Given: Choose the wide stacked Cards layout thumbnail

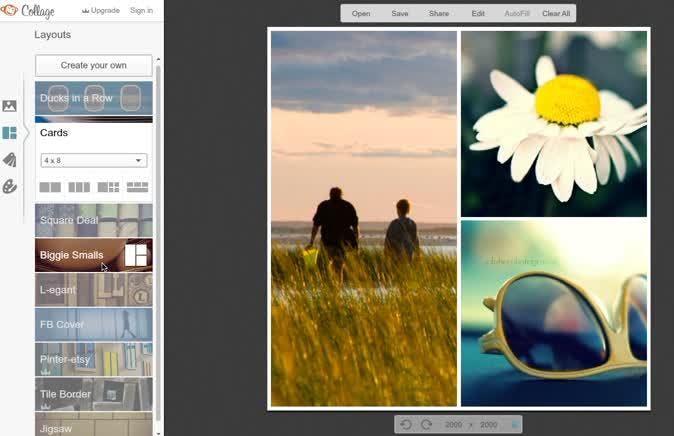Looking at the screenshot, I should (x=138, y=187).
